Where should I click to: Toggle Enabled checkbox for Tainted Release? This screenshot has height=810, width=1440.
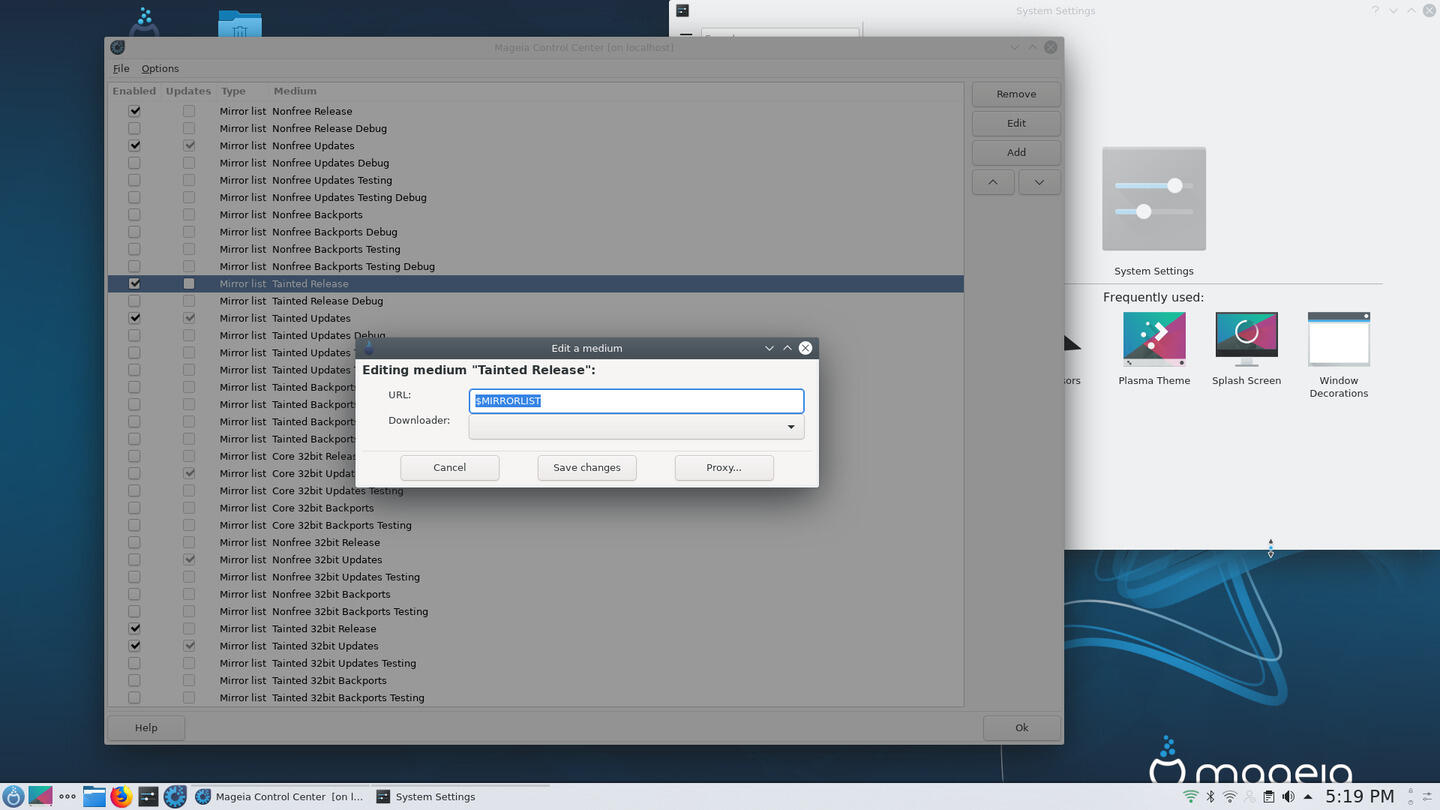pos(134,284)
